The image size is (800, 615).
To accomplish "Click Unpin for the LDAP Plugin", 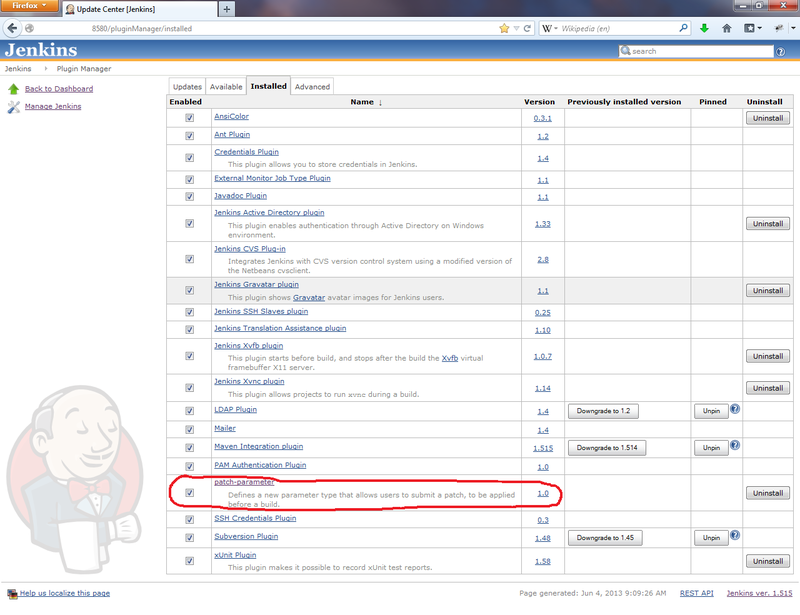I will coord(711,411).
